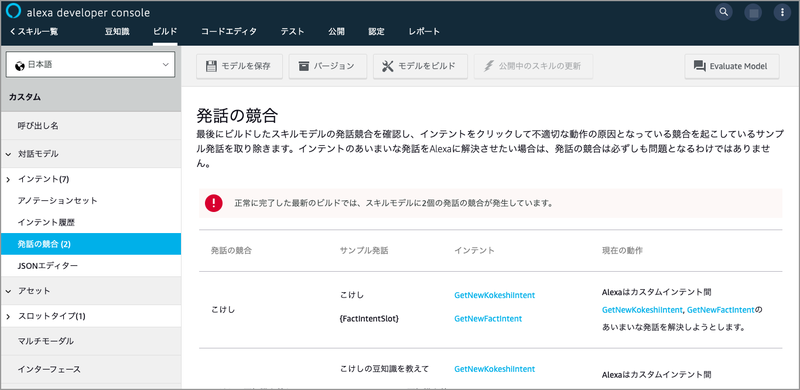Click the Alexa ring logo icon
The image size is (800, 390).
13,11
